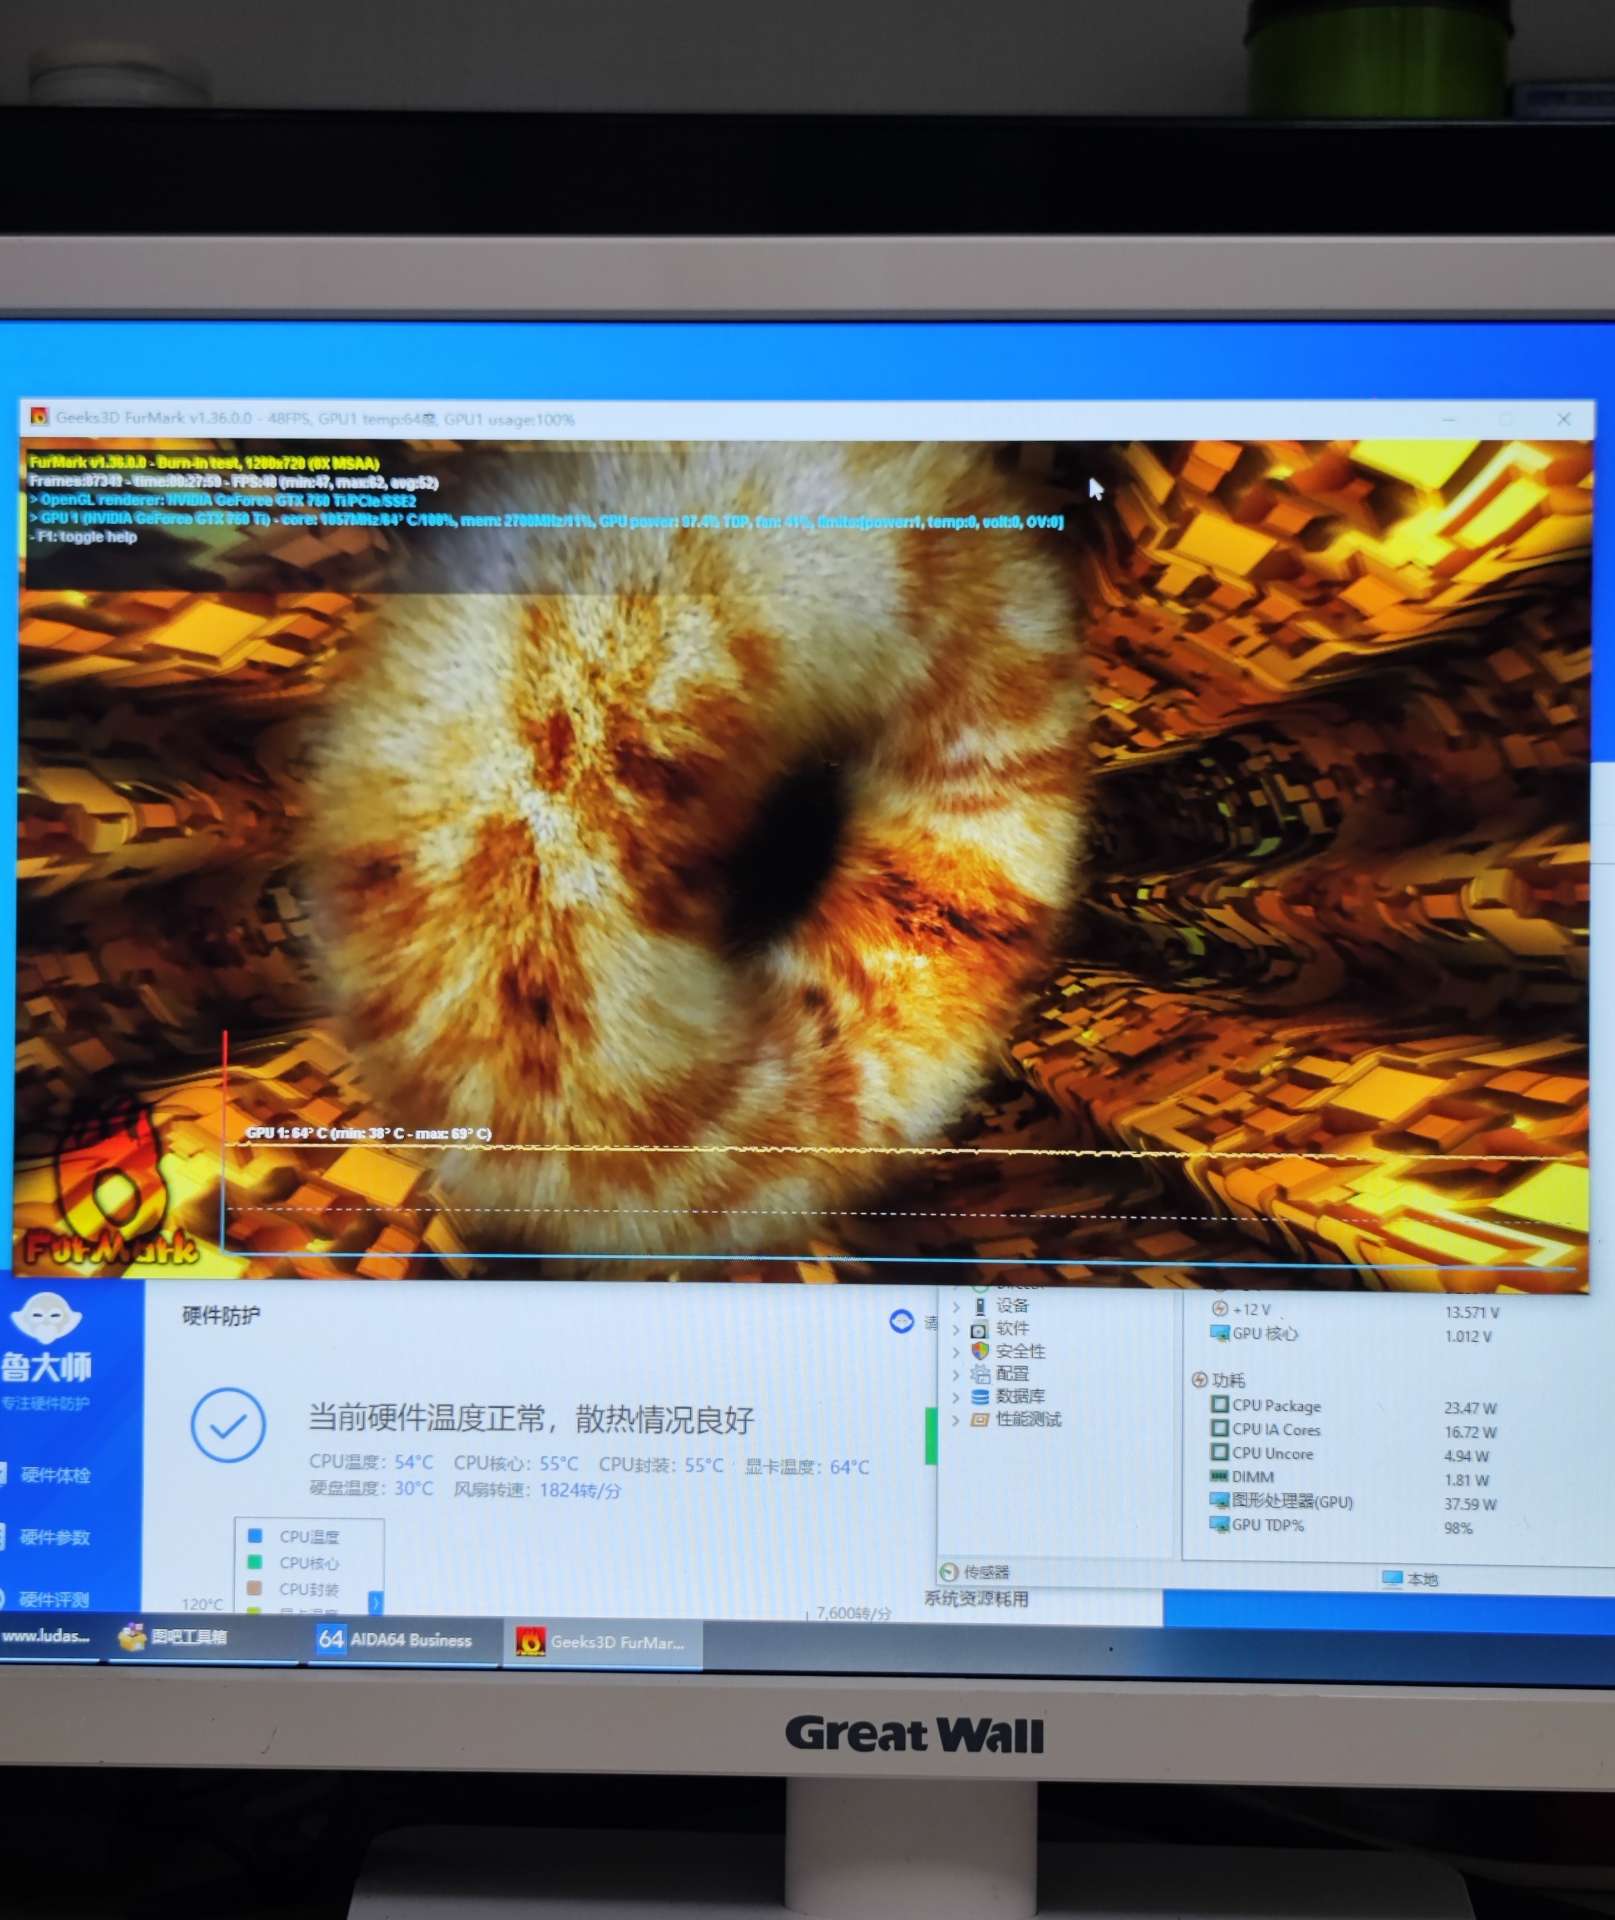Click the 图吧工具箱 toolbox taskbar icon
Viewport: 1615px width, 1920px height.
132,1637
